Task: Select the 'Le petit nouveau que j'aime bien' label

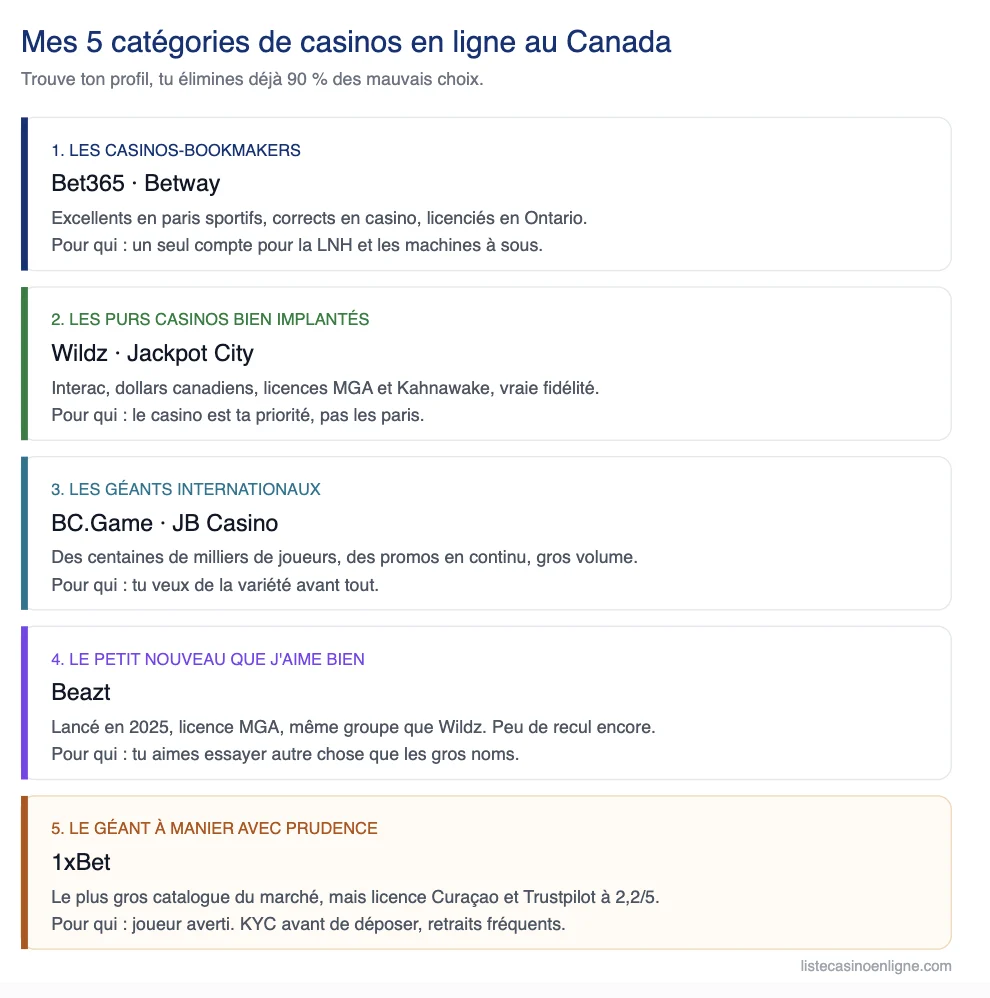Action: pyautogui.click(x=208, y=659)
